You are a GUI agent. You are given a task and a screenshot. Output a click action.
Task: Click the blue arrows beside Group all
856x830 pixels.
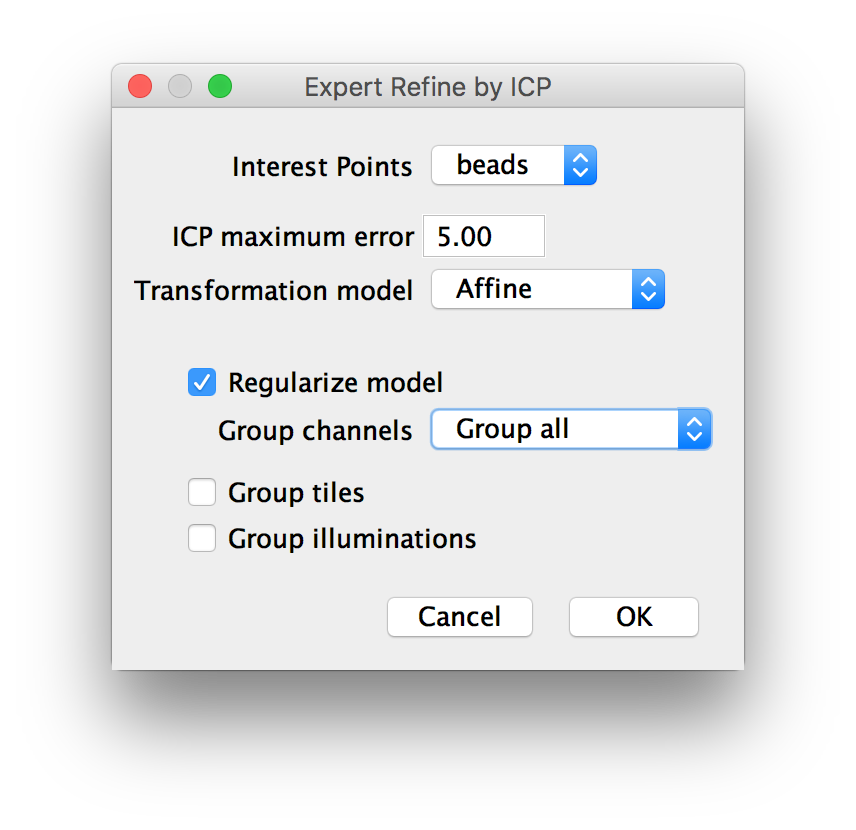(694, 429)
